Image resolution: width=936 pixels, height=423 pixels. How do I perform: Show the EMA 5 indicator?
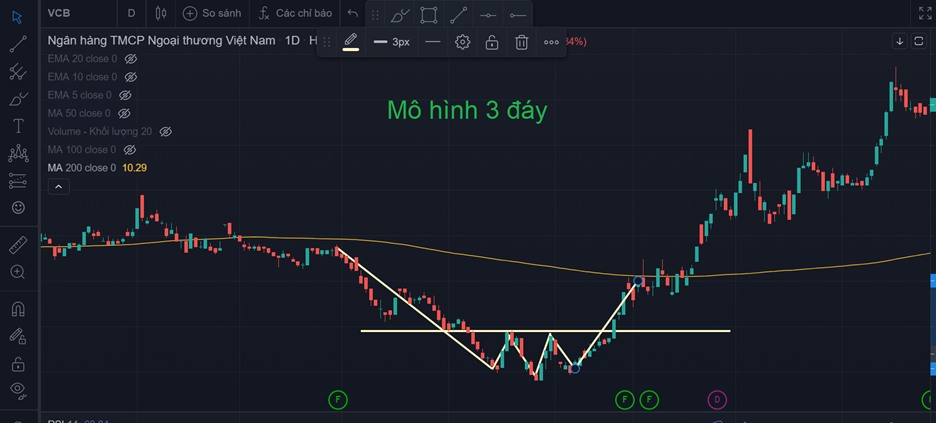(125, 95)
